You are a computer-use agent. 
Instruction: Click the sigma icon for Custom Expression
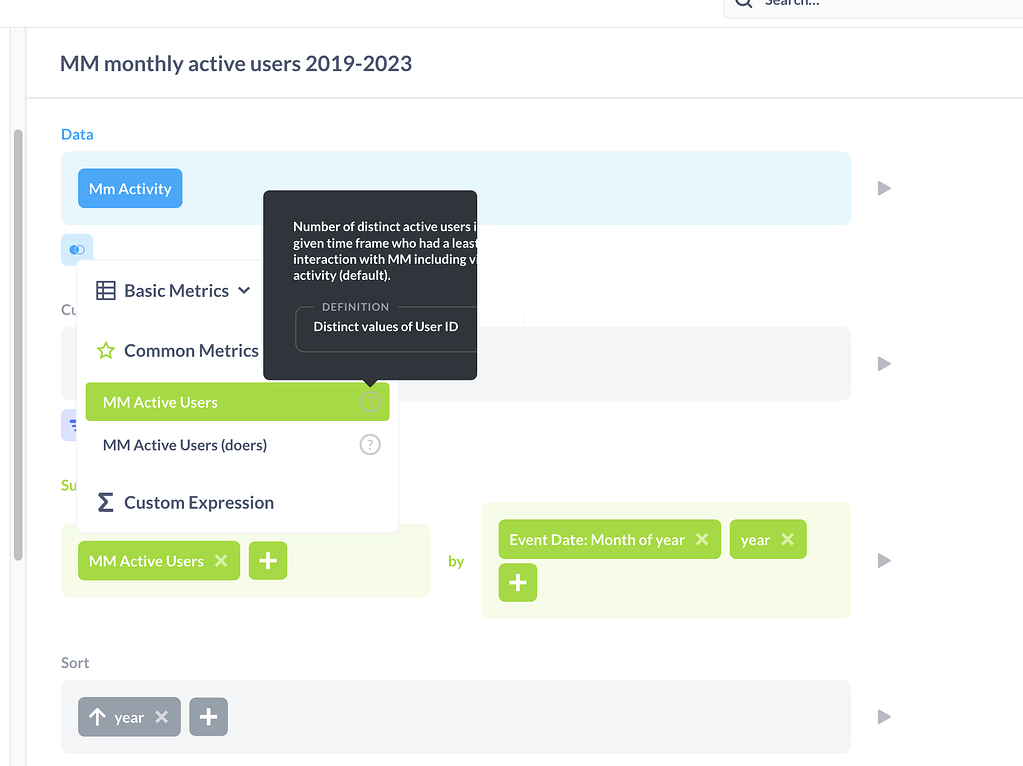(106, 502)
